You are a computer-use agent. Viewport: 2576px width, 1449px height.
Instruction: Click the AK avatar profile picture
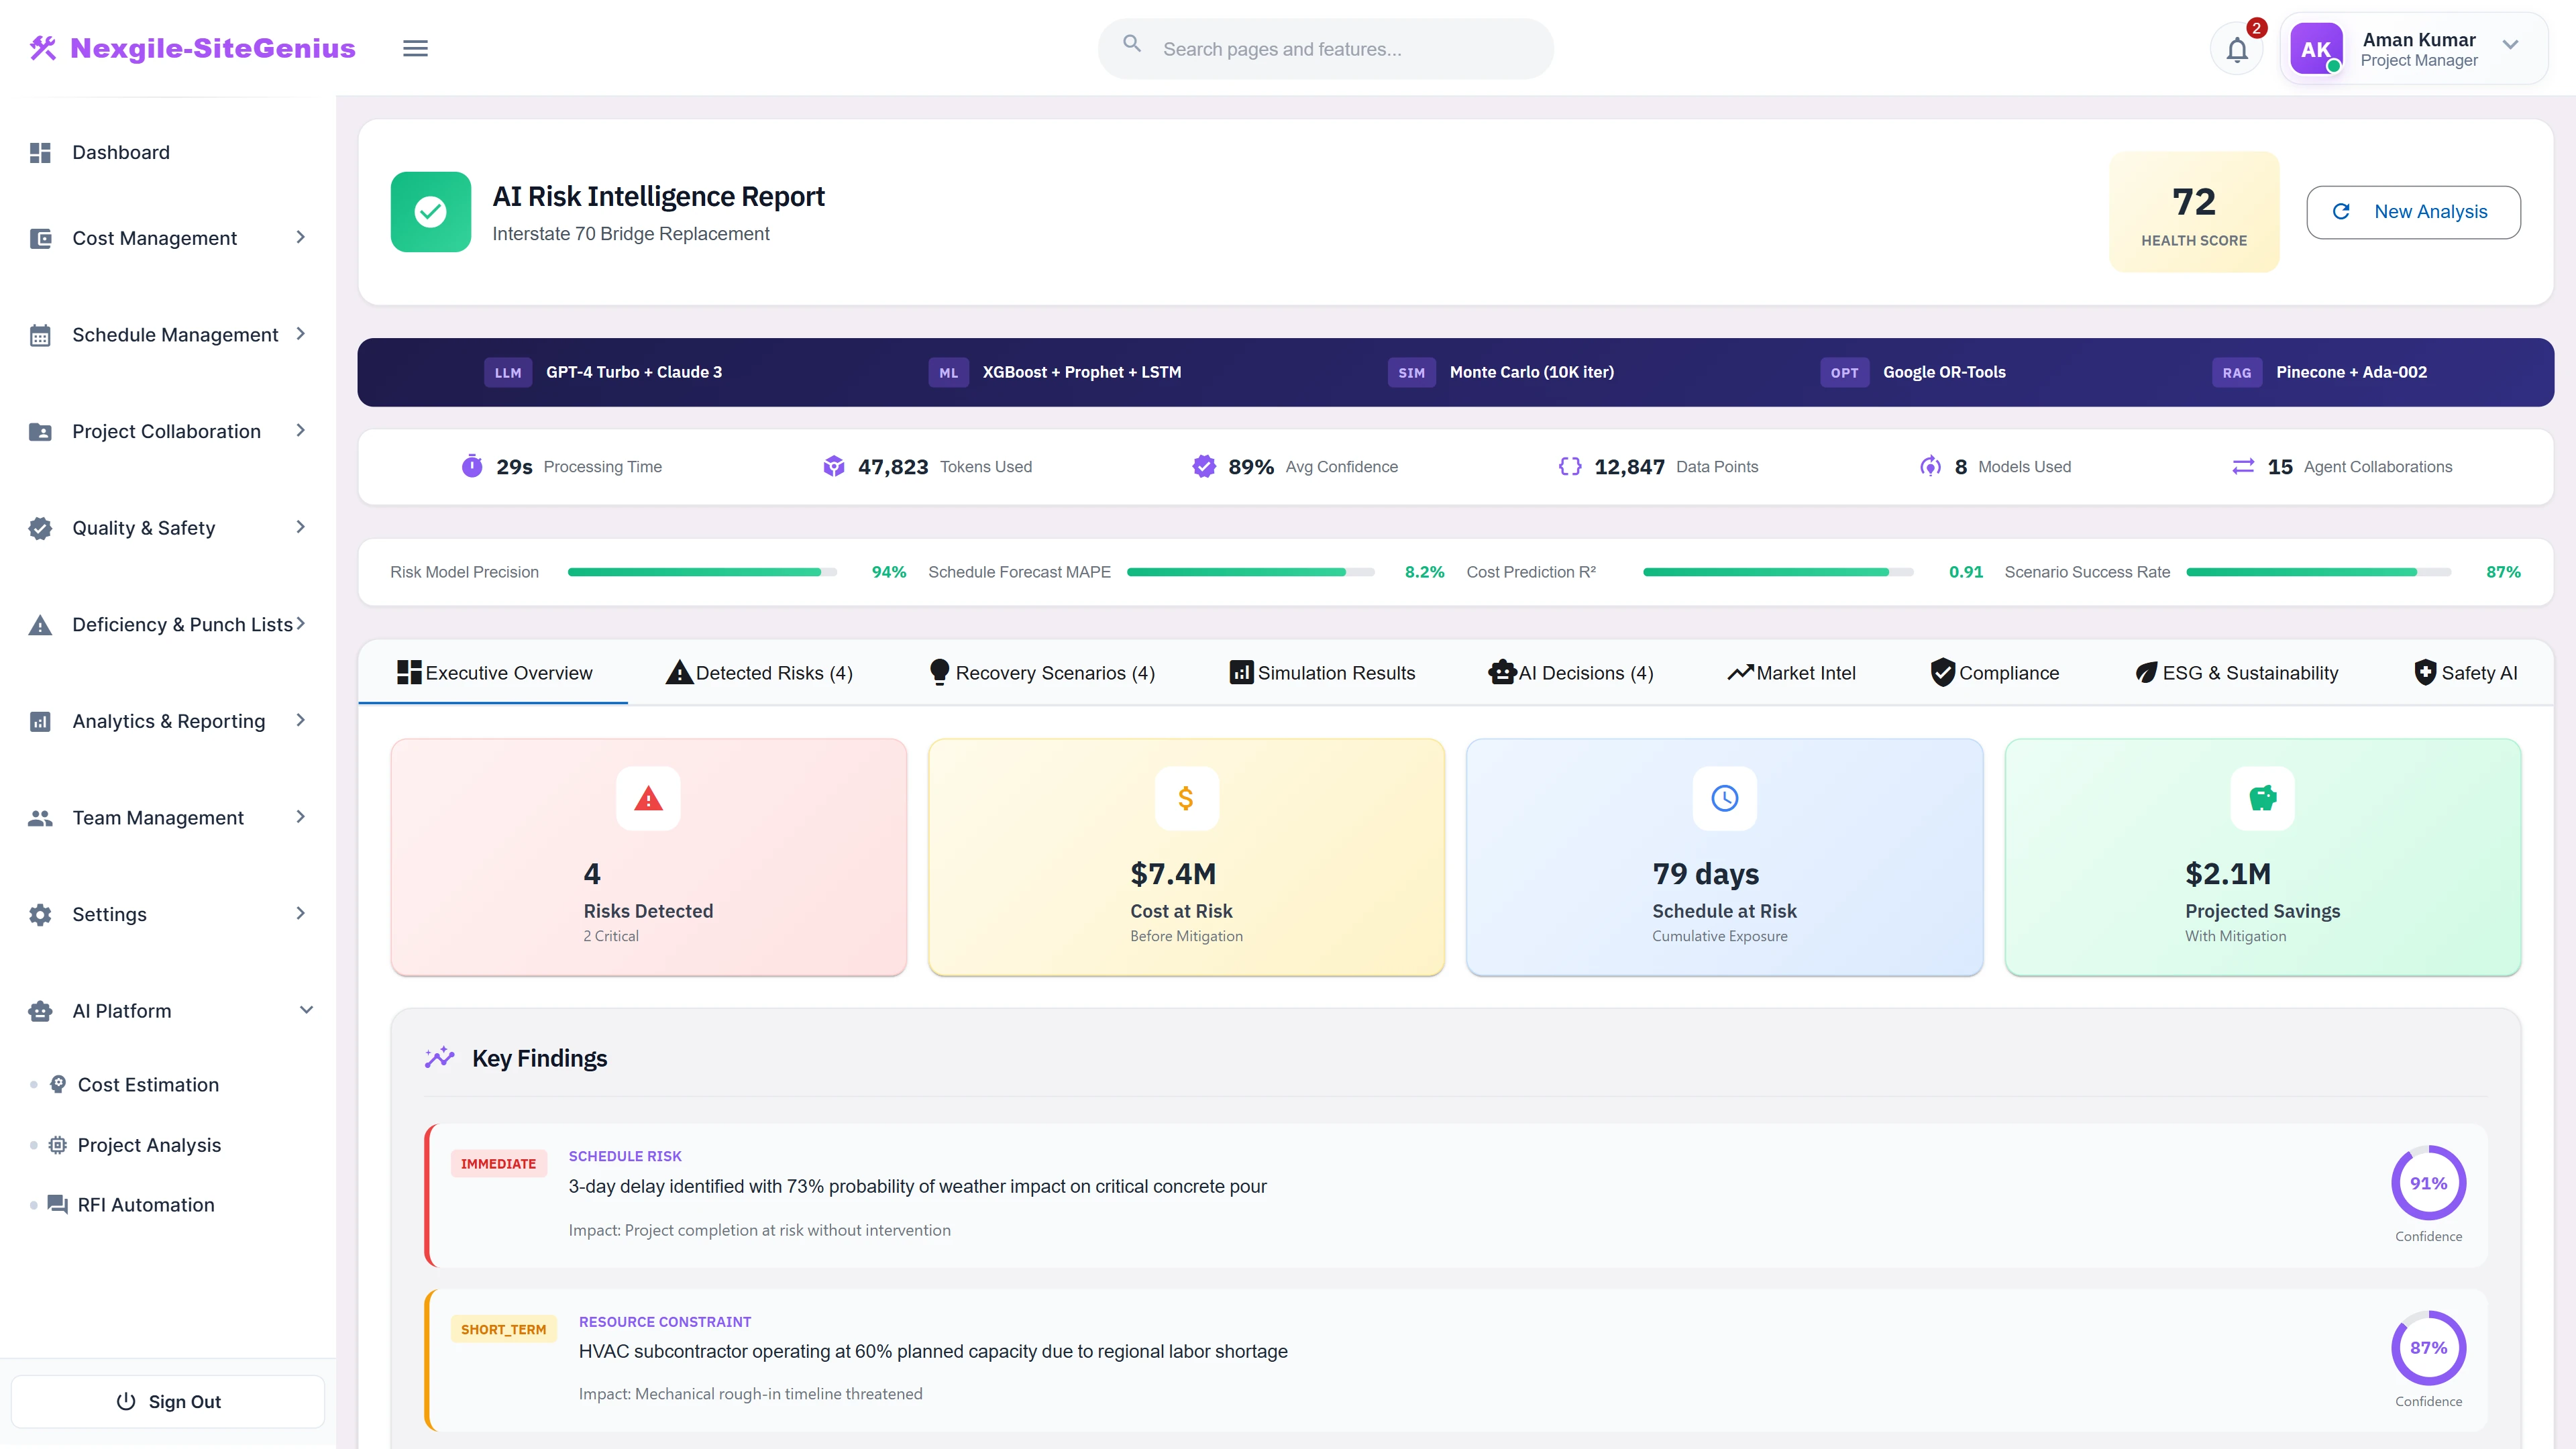pyautogui.click(x=2316, y=47)
